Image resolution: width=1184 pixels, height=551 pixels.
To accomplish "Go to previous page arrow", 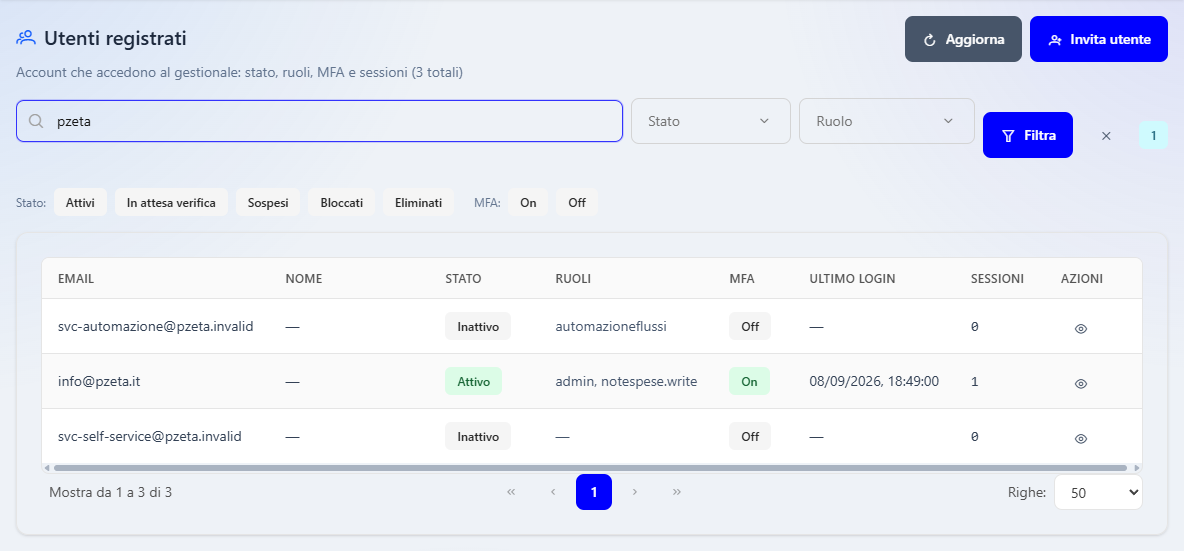I will pyautogui.click(x=553, y=492).
